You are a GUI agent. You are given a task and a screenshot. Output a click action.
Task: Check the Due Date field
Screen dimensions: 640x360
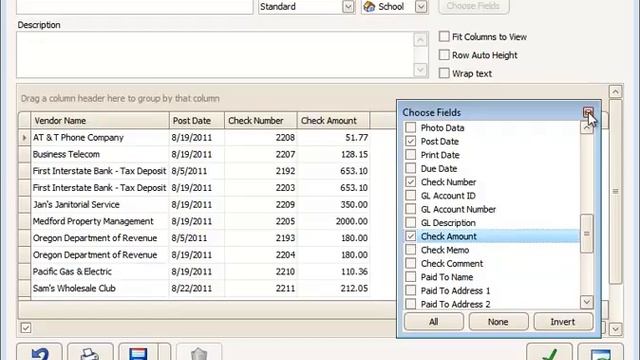coord(411,168)
